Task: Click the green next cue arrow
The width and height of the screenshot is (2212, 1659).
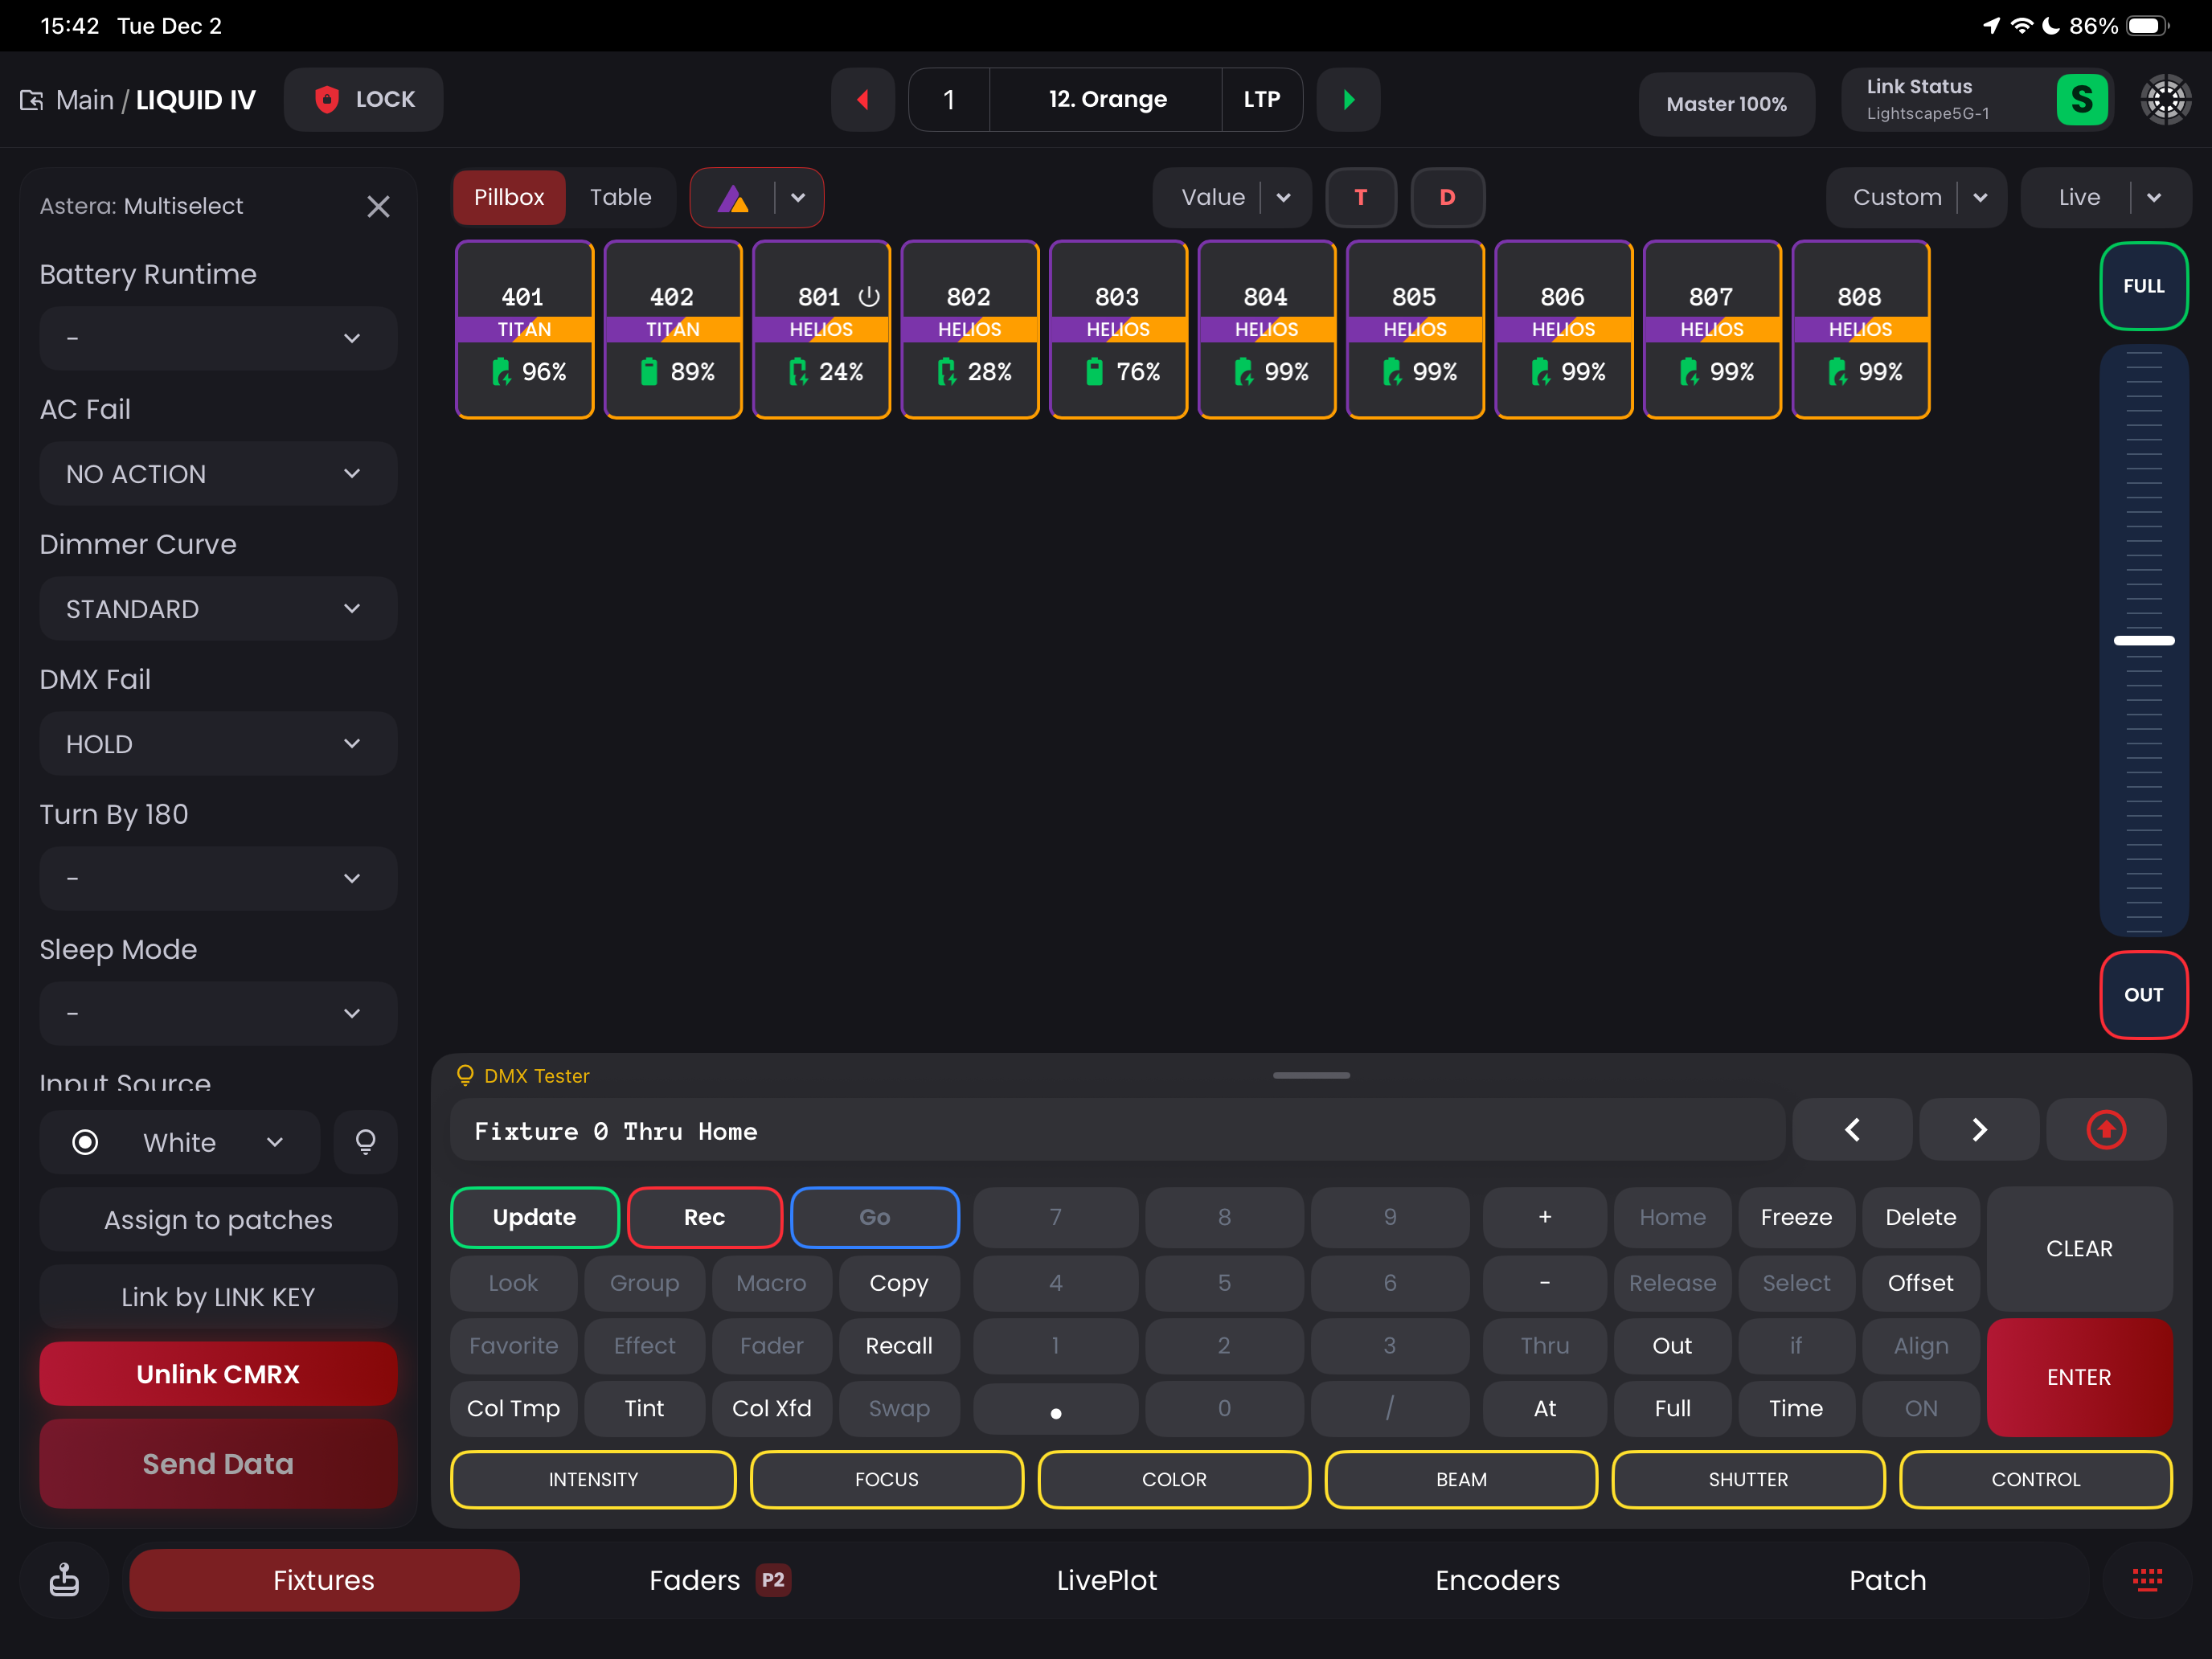Action: [x=1348, y=99]
